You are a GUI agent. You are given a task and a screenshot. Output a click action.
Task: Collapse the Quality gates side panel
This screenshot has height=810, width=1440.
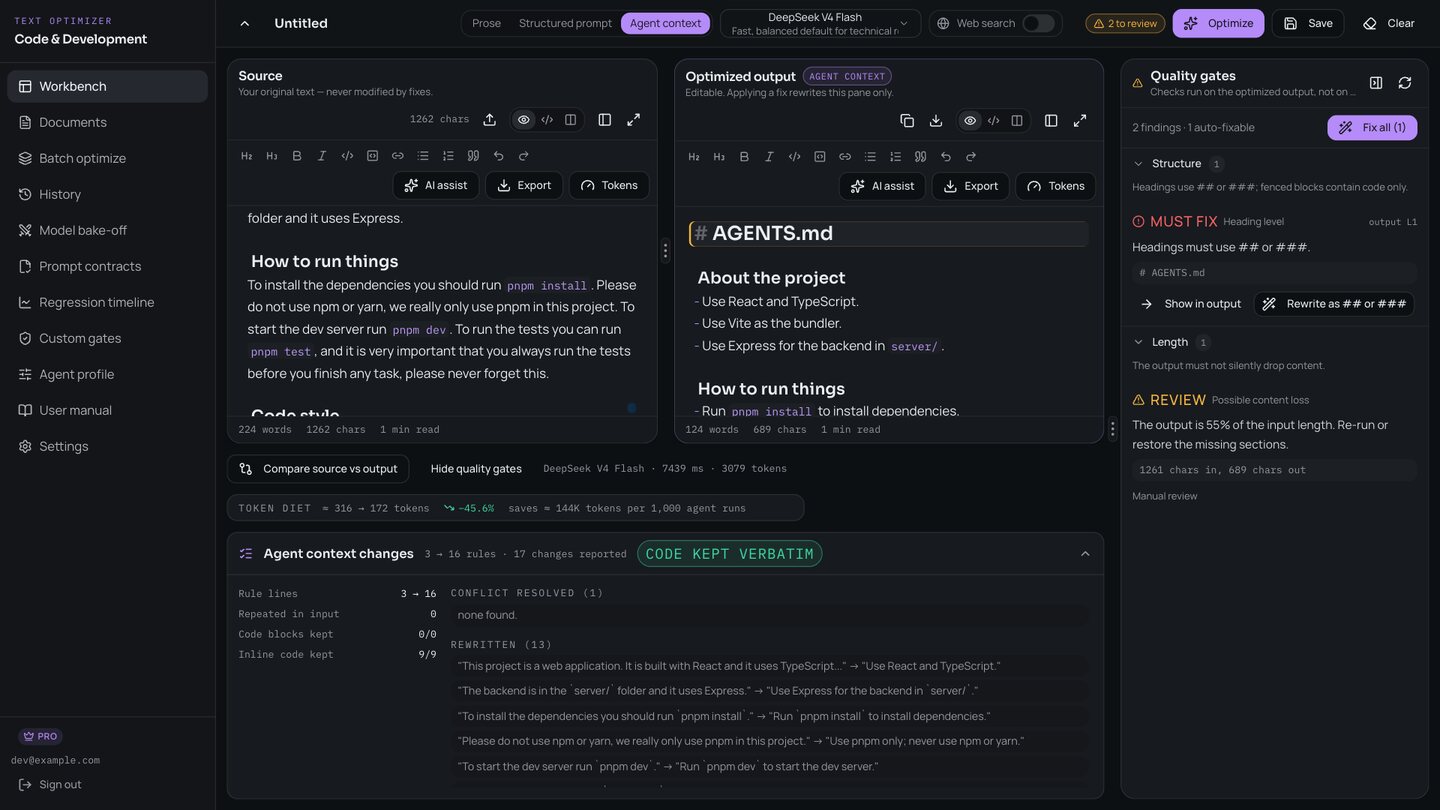pyautogui.click(x=1376, y=83)
